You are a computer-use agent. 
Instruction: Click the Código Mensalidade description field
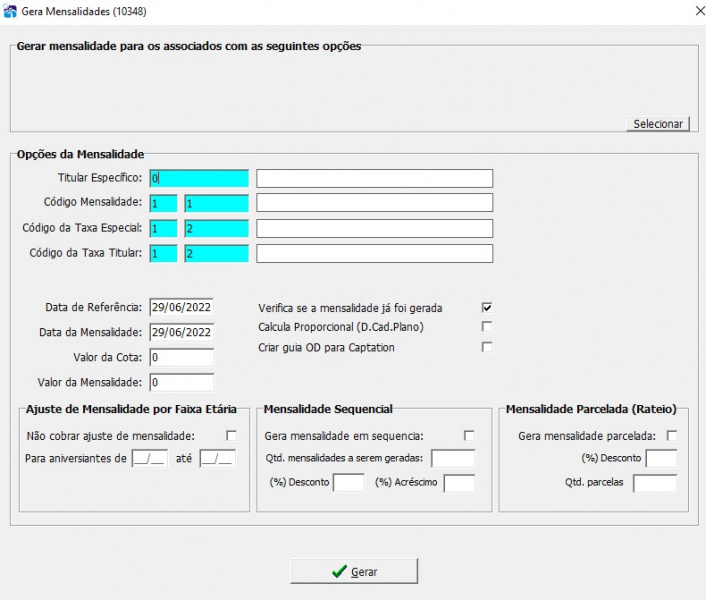(x=375, y=203)
